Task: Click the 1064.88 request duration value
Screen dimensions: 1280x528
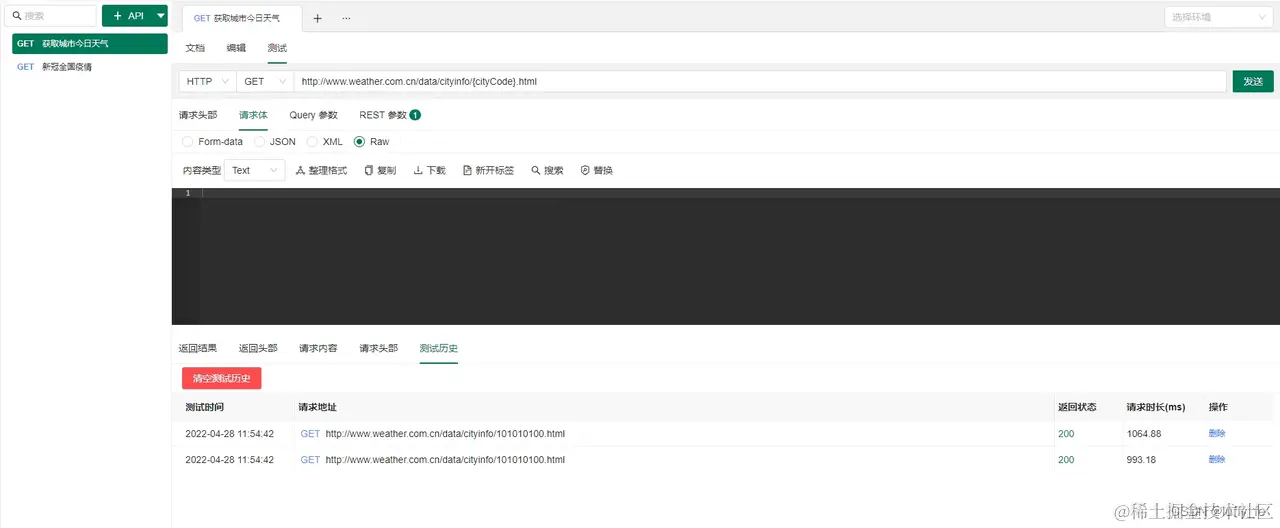Action: click(1144, 433)
